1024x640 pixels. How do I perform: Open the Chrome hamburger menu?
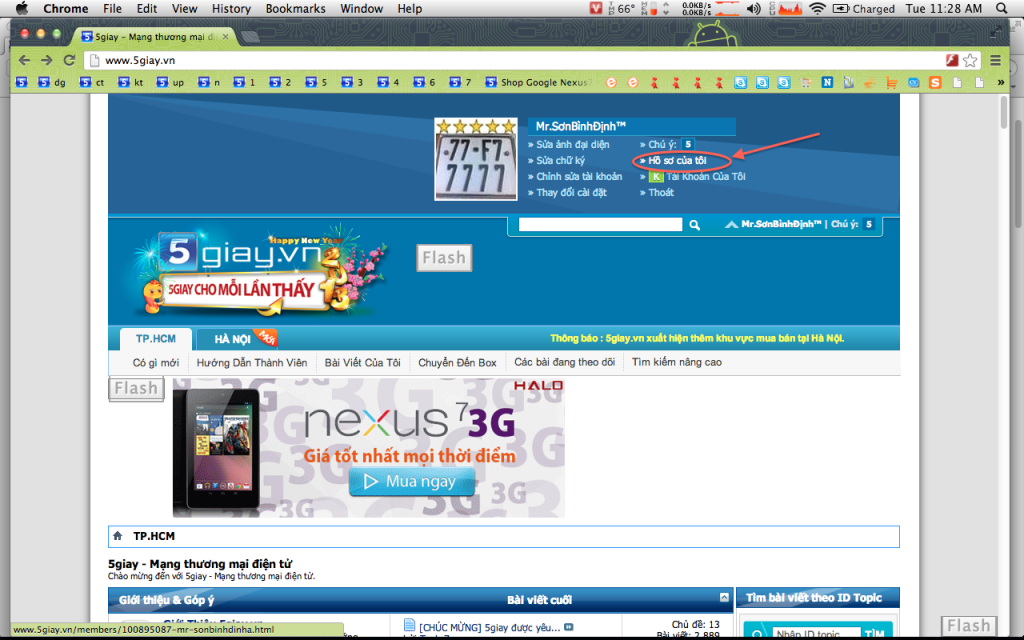point(995,60)
